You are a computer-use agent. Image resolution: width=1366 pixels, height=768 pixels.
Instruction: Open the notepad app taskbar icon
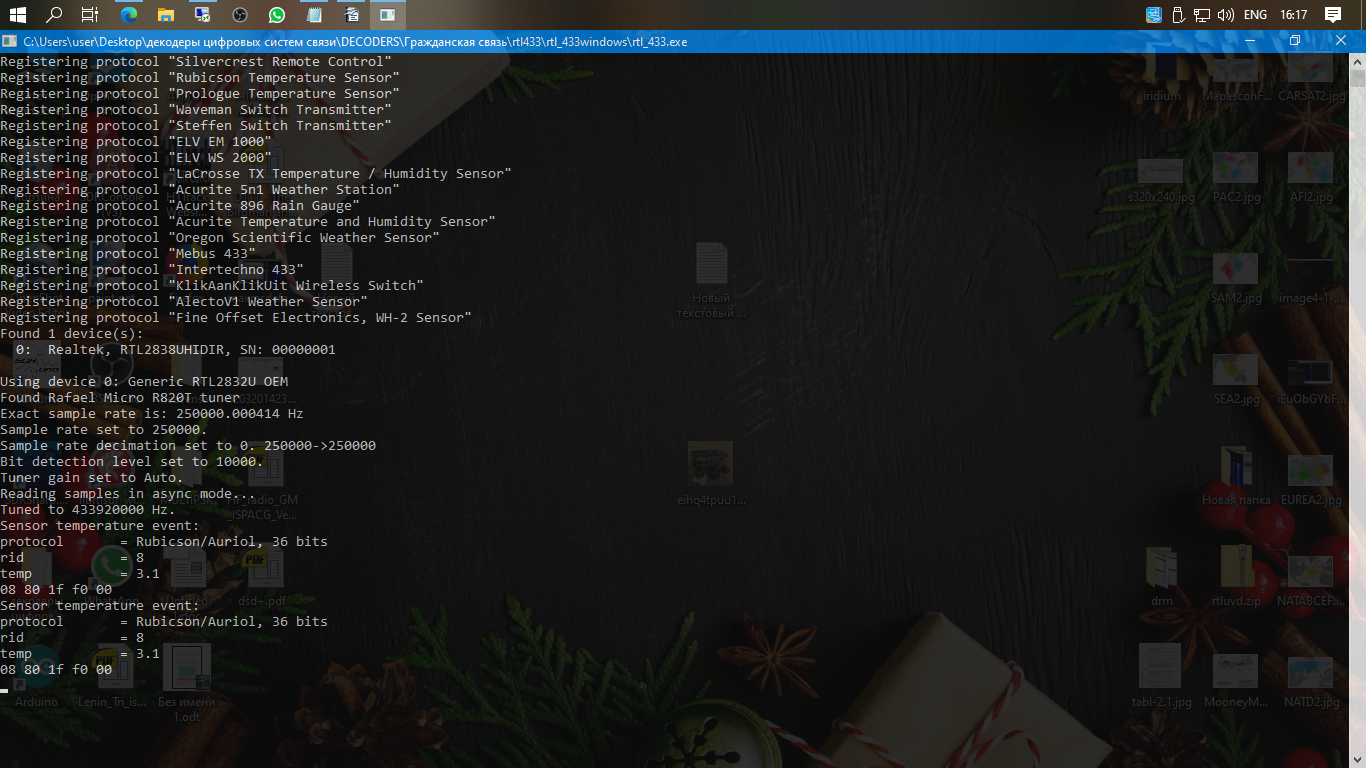314,15
